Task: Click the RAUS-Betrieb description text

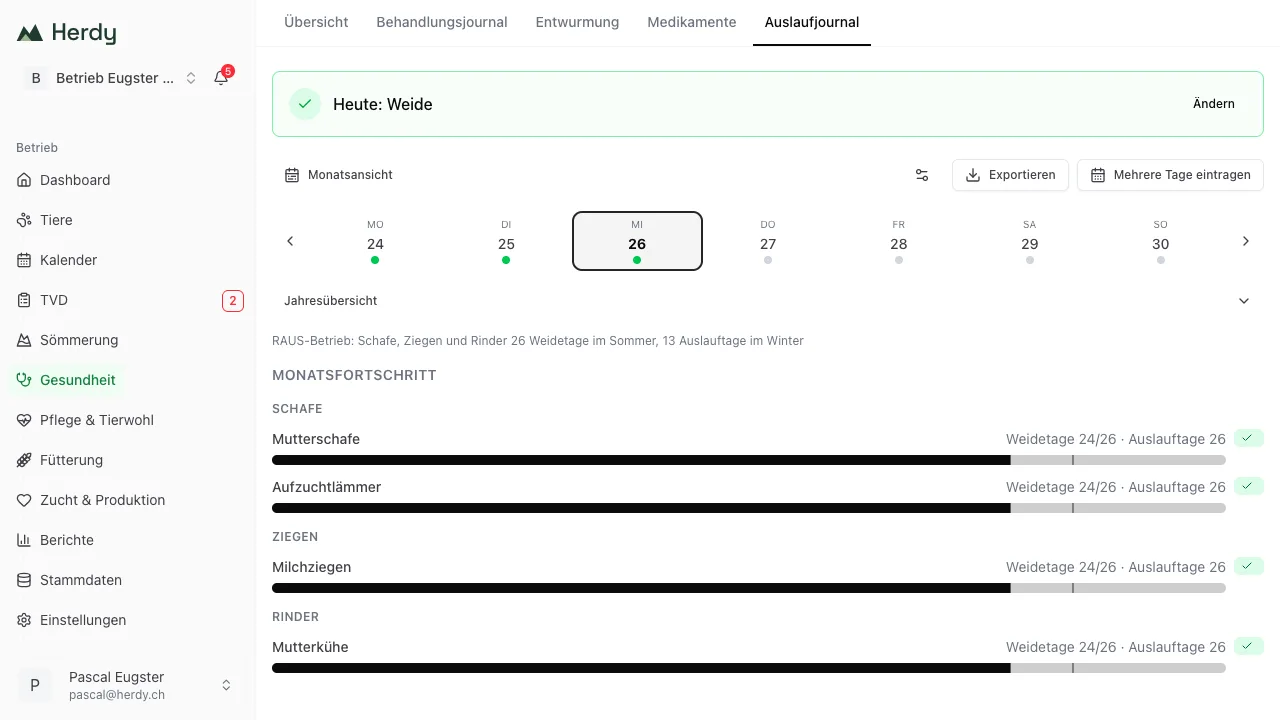Action: pyautogui.click(x=538, y=341)
